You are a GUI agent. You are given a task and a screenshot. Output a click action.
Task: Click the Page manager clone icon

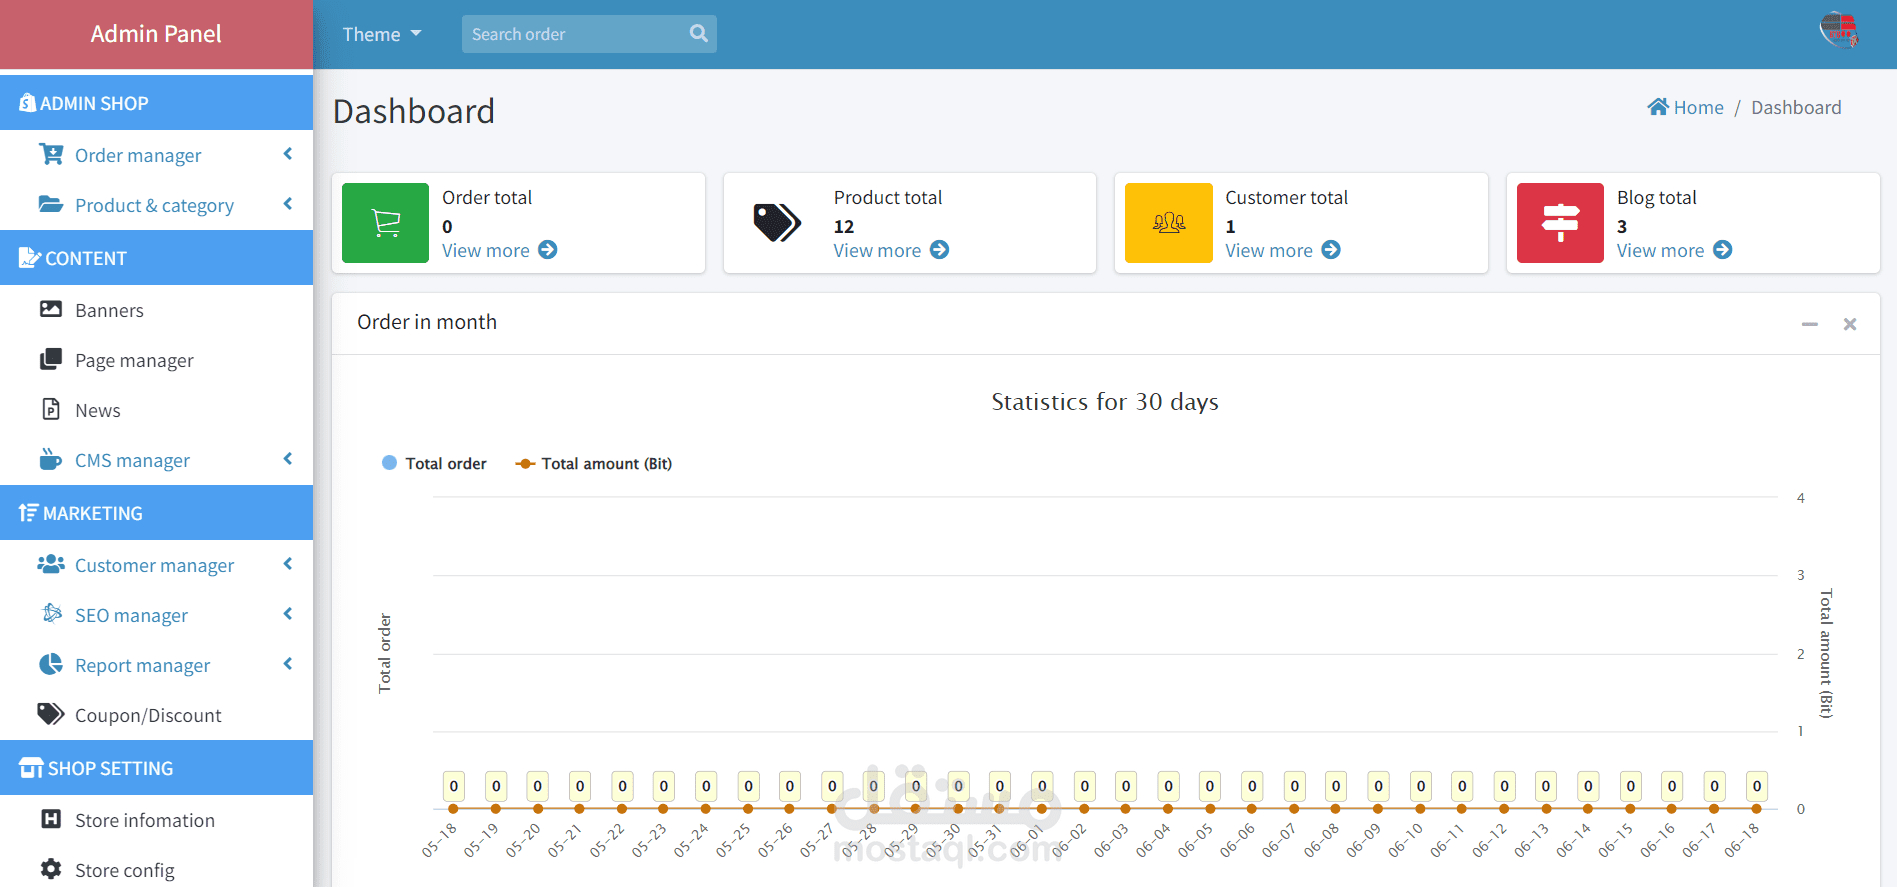tap(51, 359)
